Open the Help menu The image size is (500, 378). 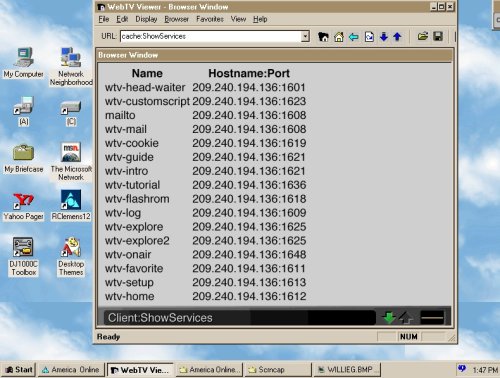coord(260,19)
